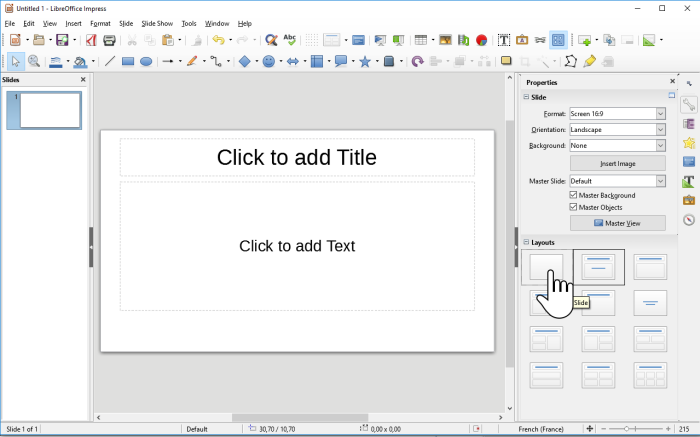700x437 pixels.
Task: Export directly as PDF
Action: [x=91, y=40]
